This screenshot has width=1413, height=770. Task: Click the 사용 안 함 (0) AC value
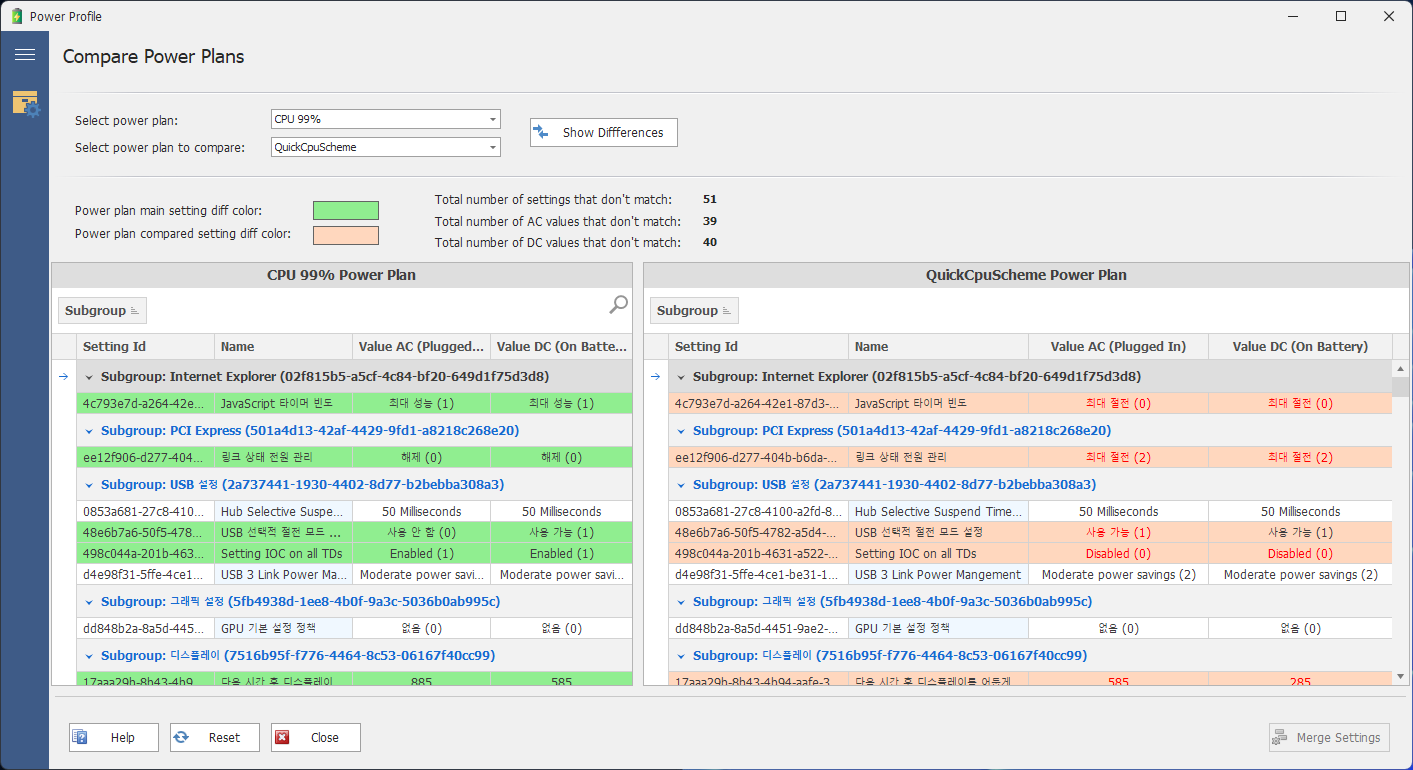(421, 533)
